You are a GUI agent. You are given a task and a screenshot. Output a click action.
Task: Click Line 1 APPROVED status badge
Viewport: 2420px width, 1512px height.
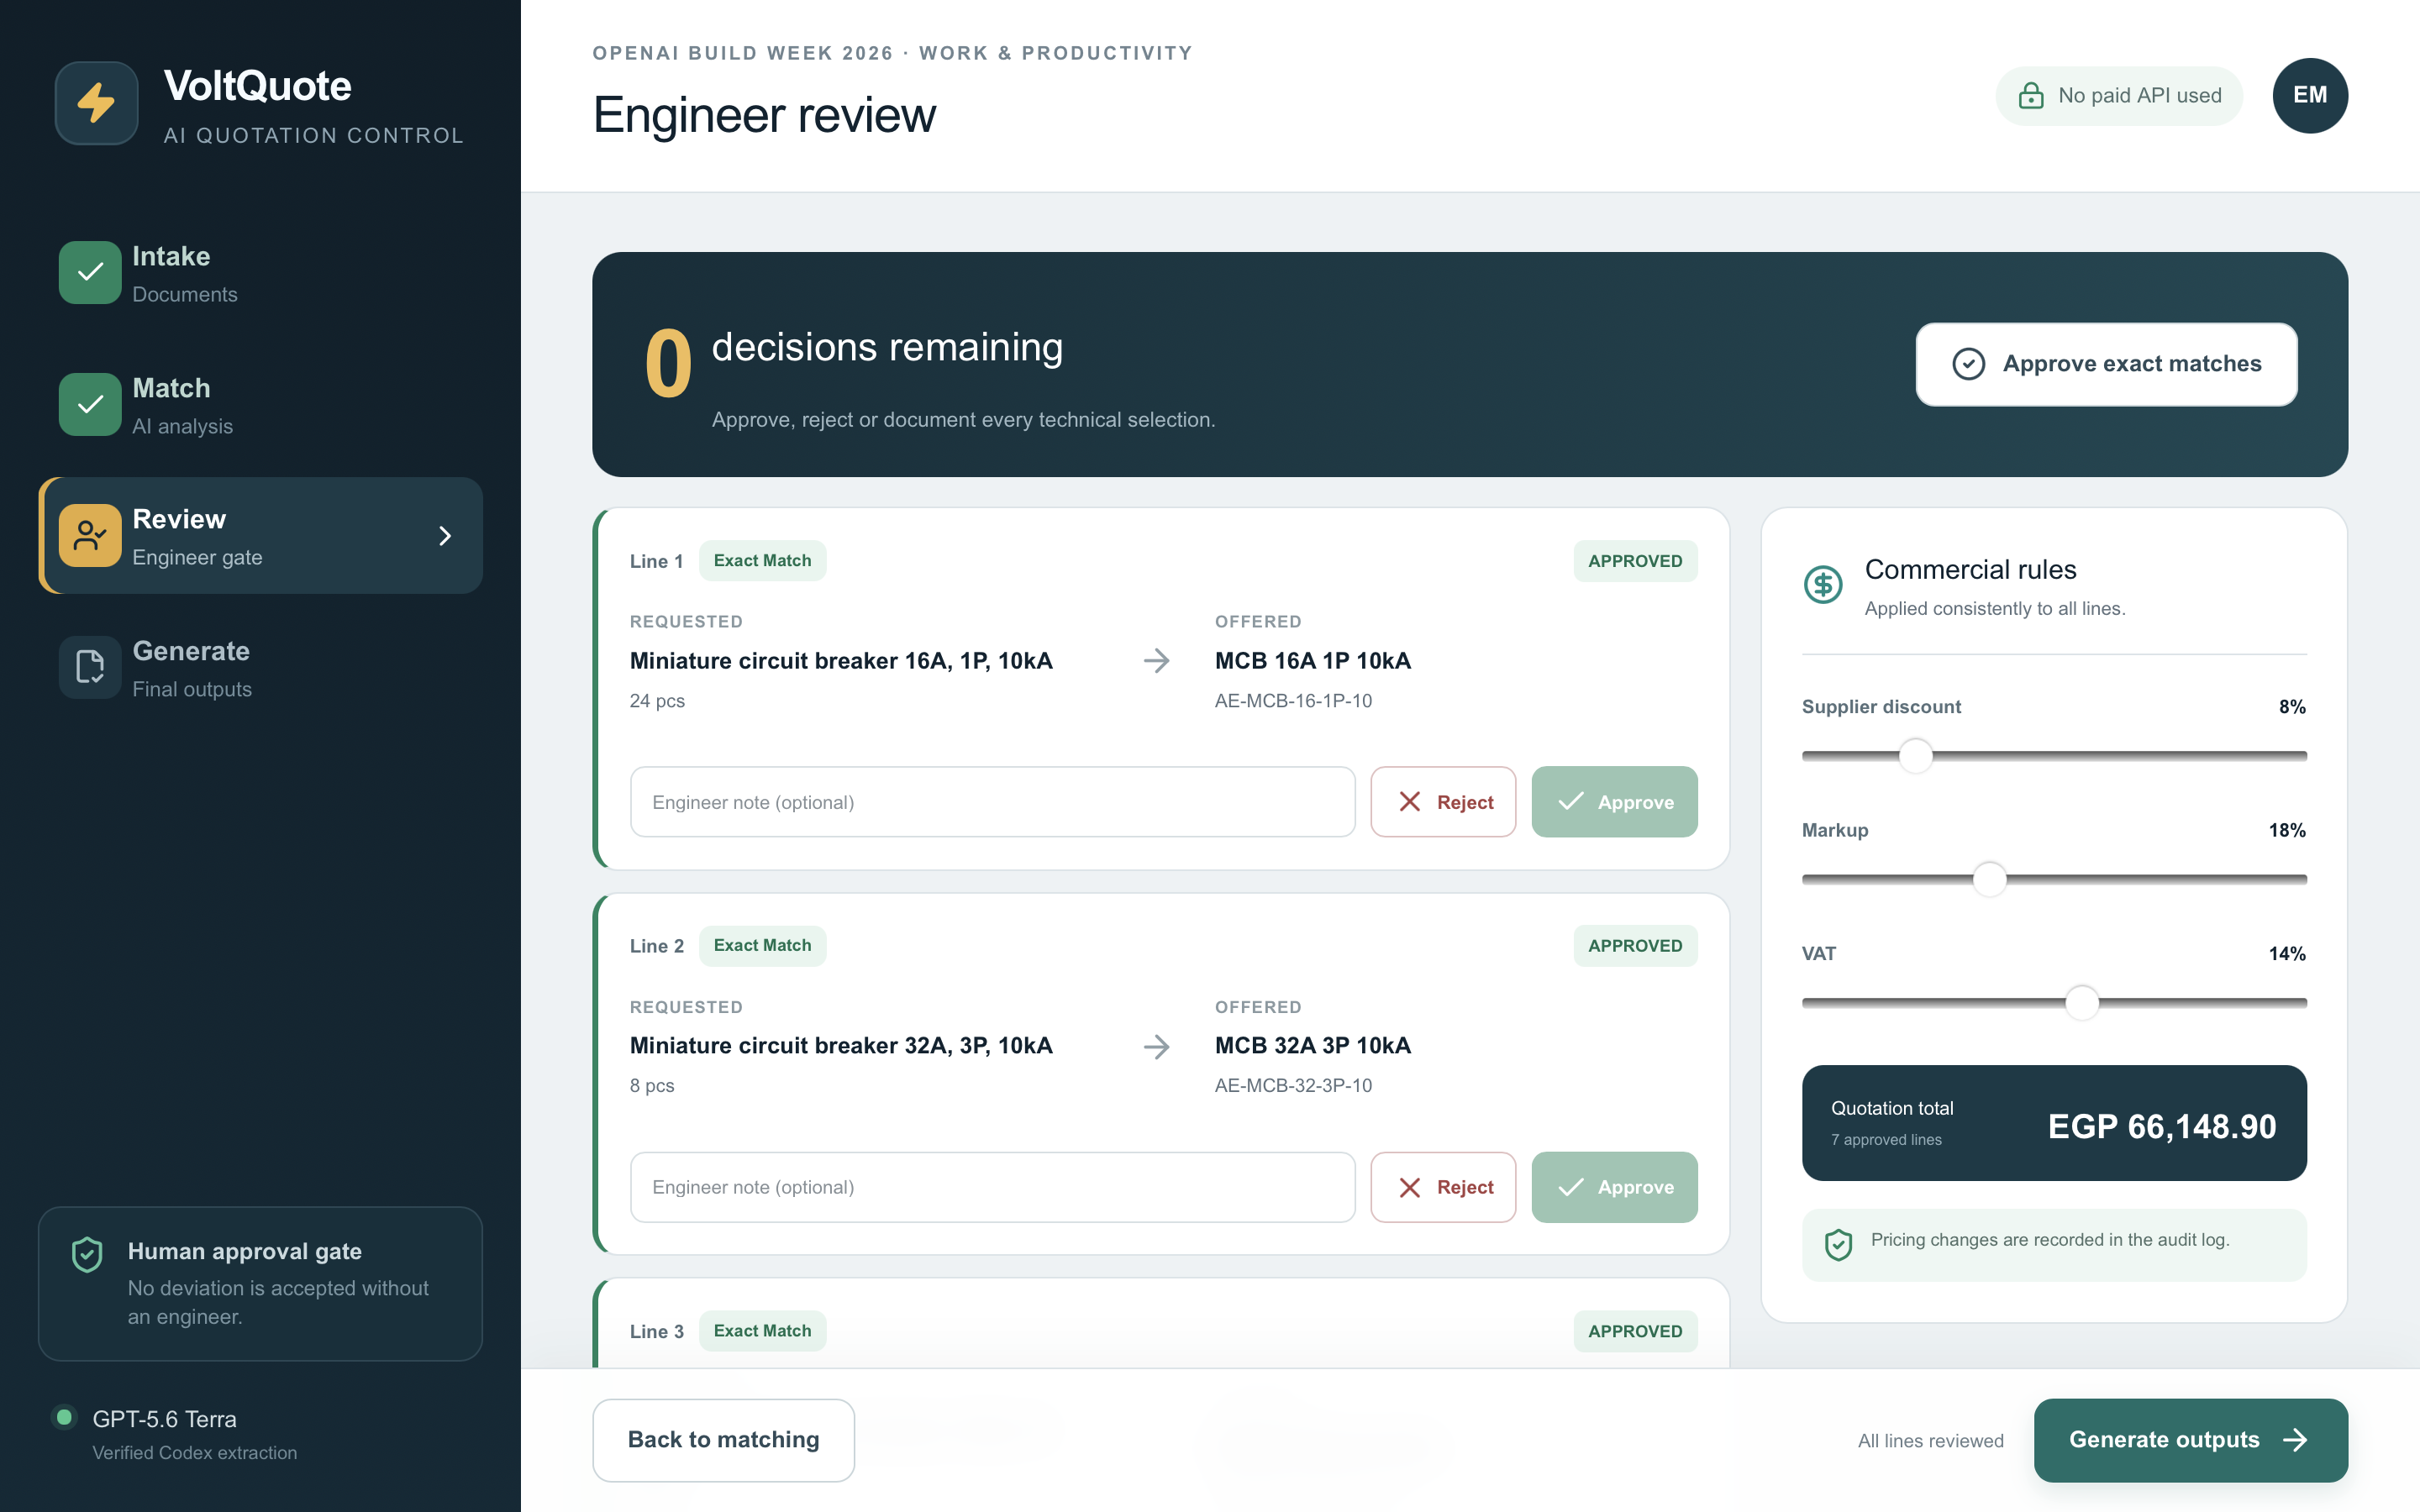point(1635,561)
